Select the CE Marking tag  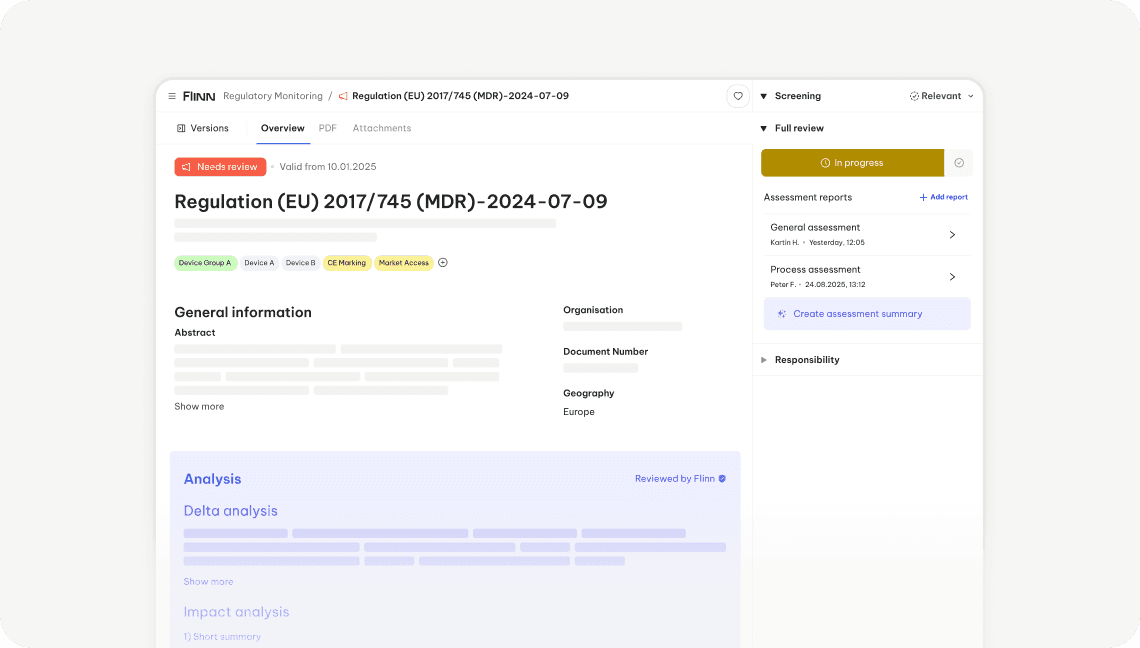point(347,263)
